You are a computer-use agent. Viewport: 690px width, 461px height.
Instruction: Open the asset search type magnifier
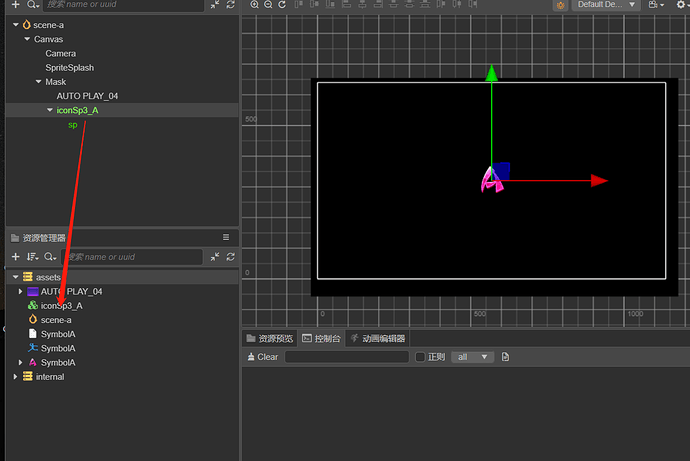[x=50, y=257]
